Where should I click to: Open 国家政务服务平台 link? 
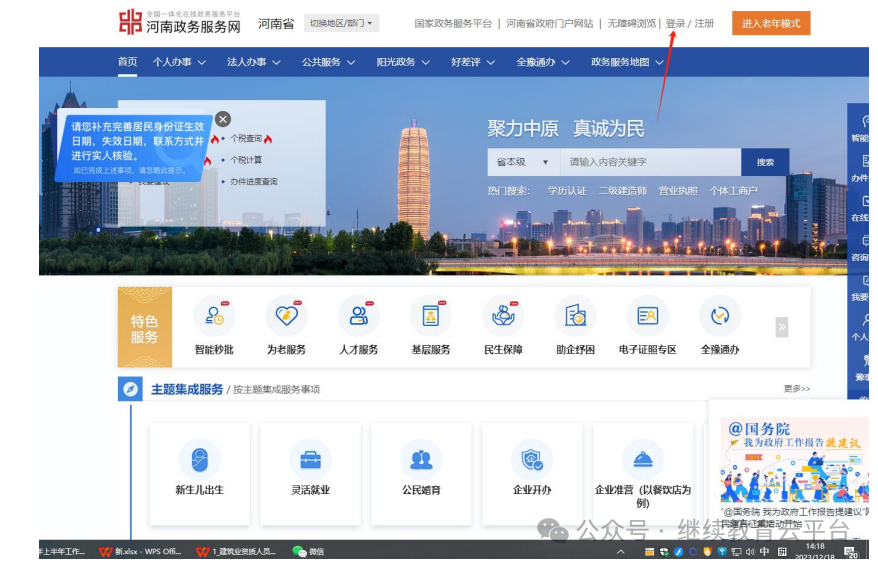coord(453,23)
